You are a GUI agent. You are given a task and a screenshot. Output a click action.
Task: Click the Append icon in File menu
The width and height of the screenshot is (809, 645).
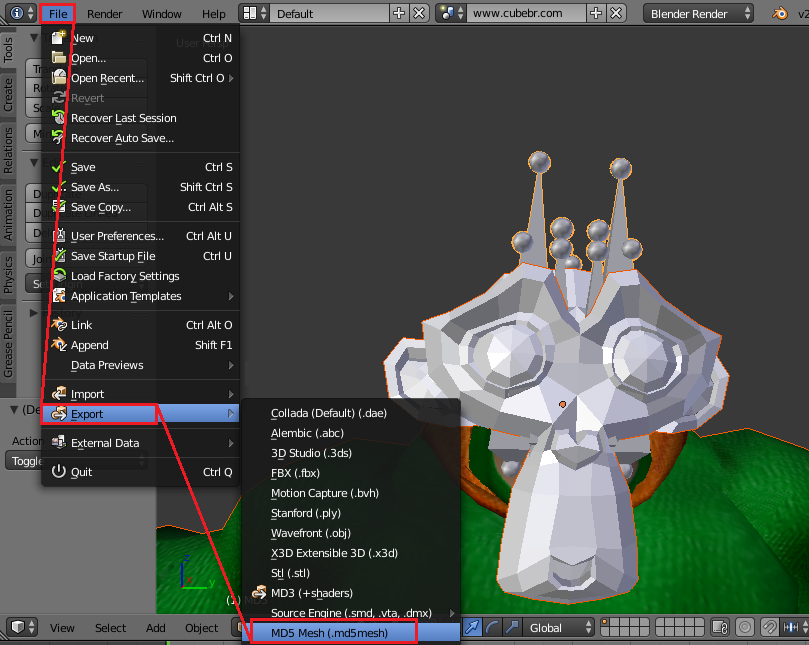(59, 345)
